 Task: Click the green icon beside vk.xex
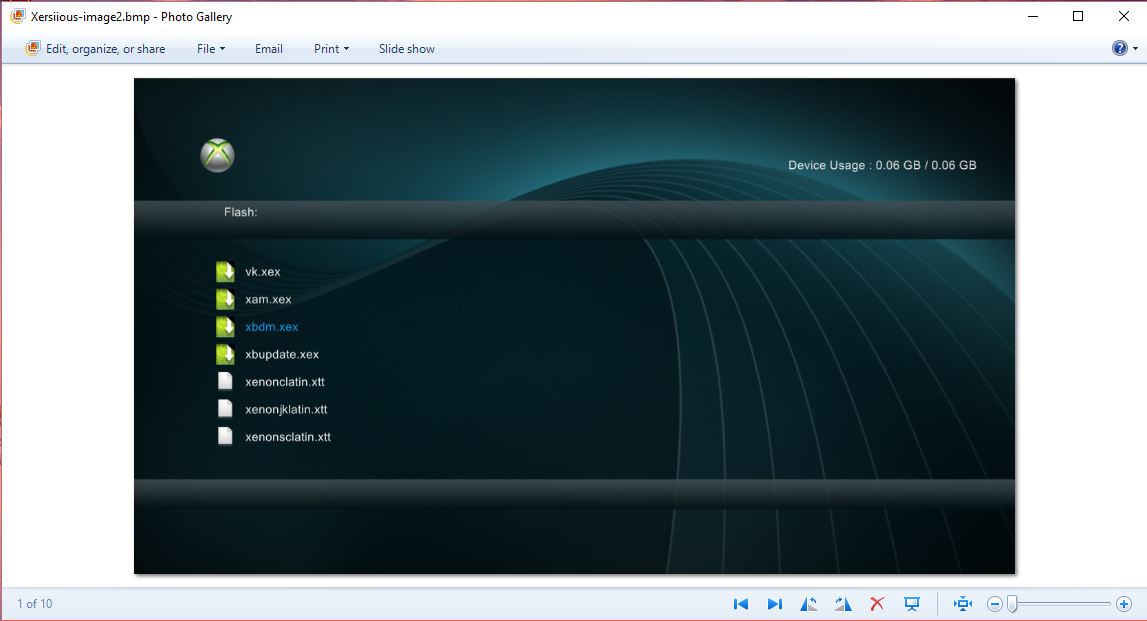point(225,271)
